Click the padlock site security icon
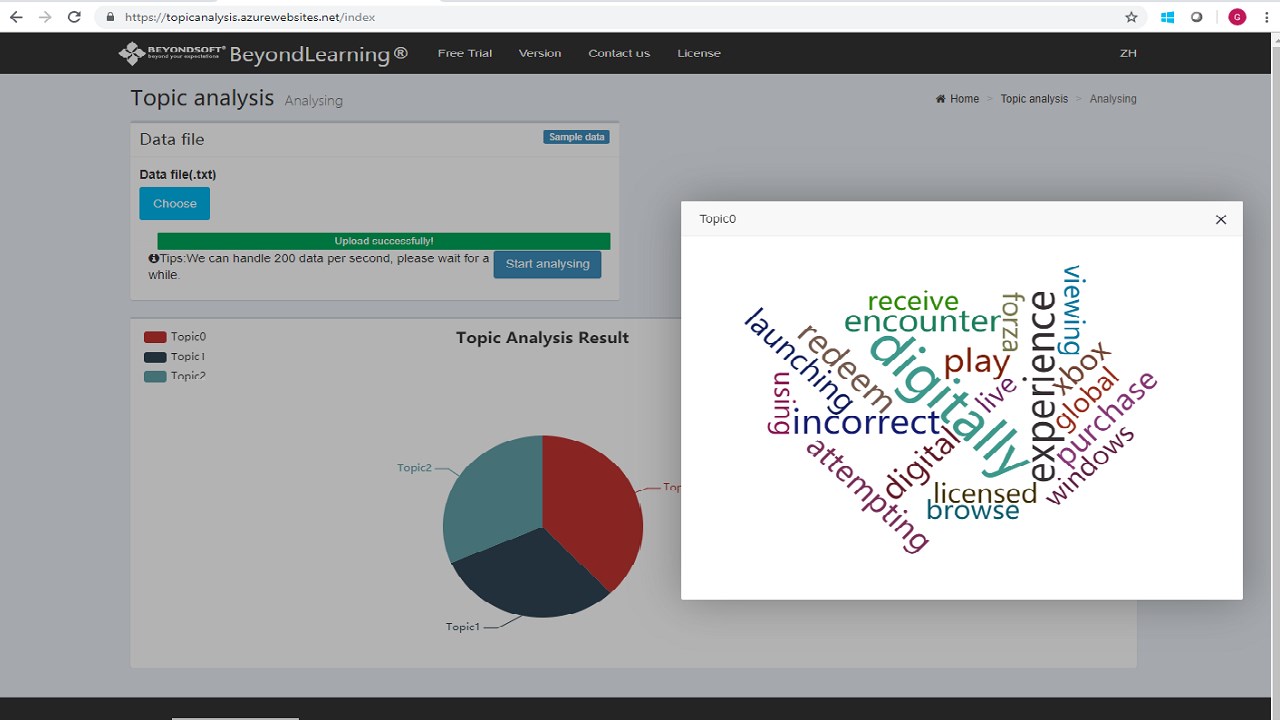1280x720 pixels. click(110, 17)
